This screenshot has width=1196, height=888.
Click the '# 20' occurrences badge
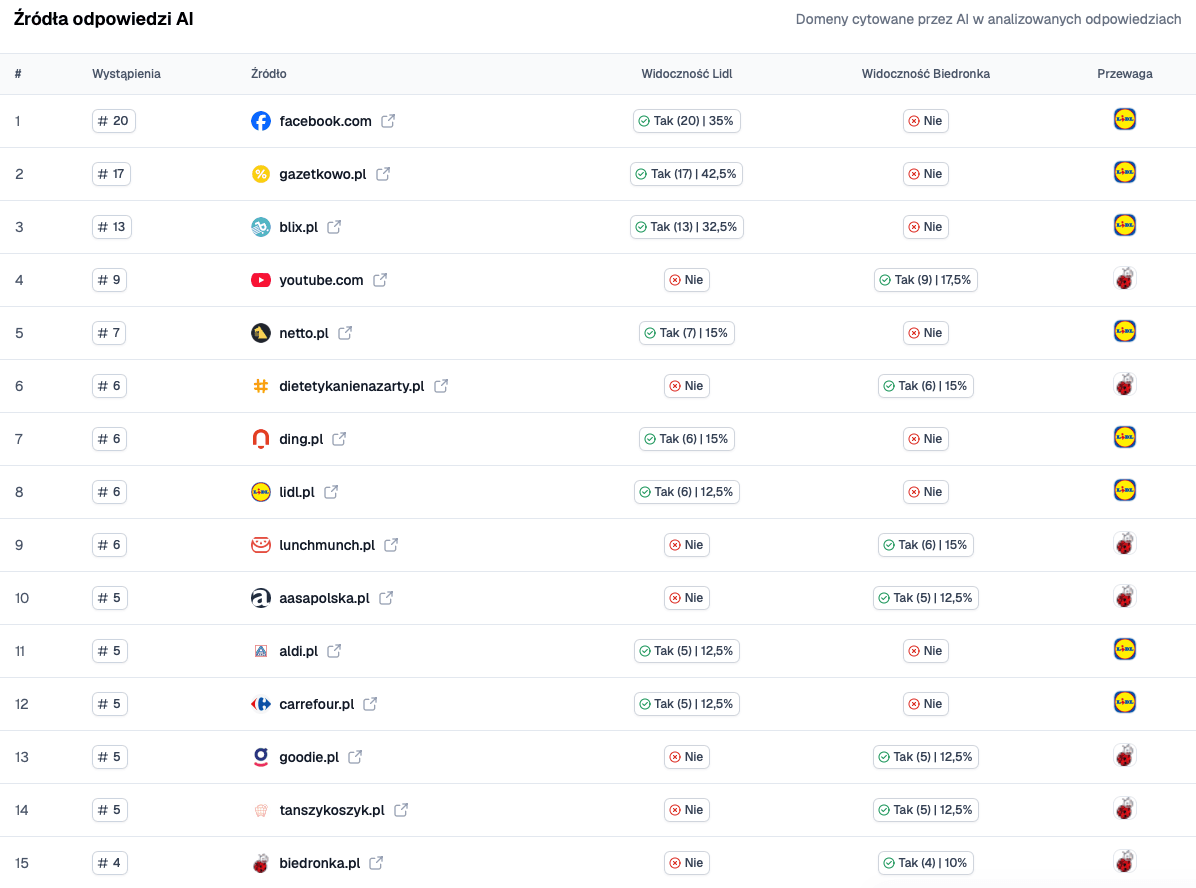coord(114,121)
